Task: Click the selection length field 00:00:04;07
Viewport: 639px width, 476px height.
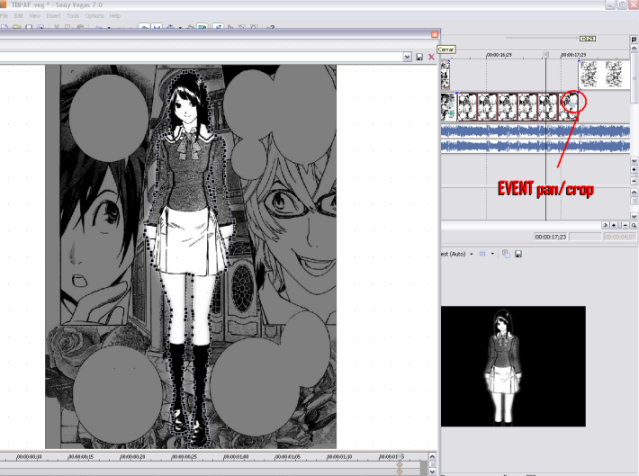Action: click(x=619, y=236)
